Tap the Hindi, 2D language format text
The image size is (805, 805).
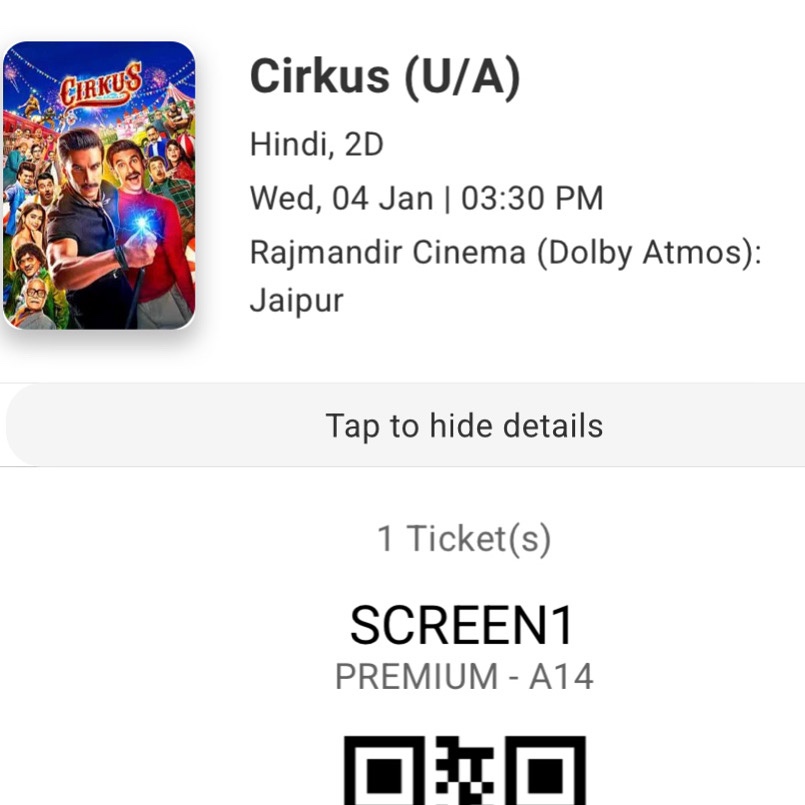tap(316, 144)
